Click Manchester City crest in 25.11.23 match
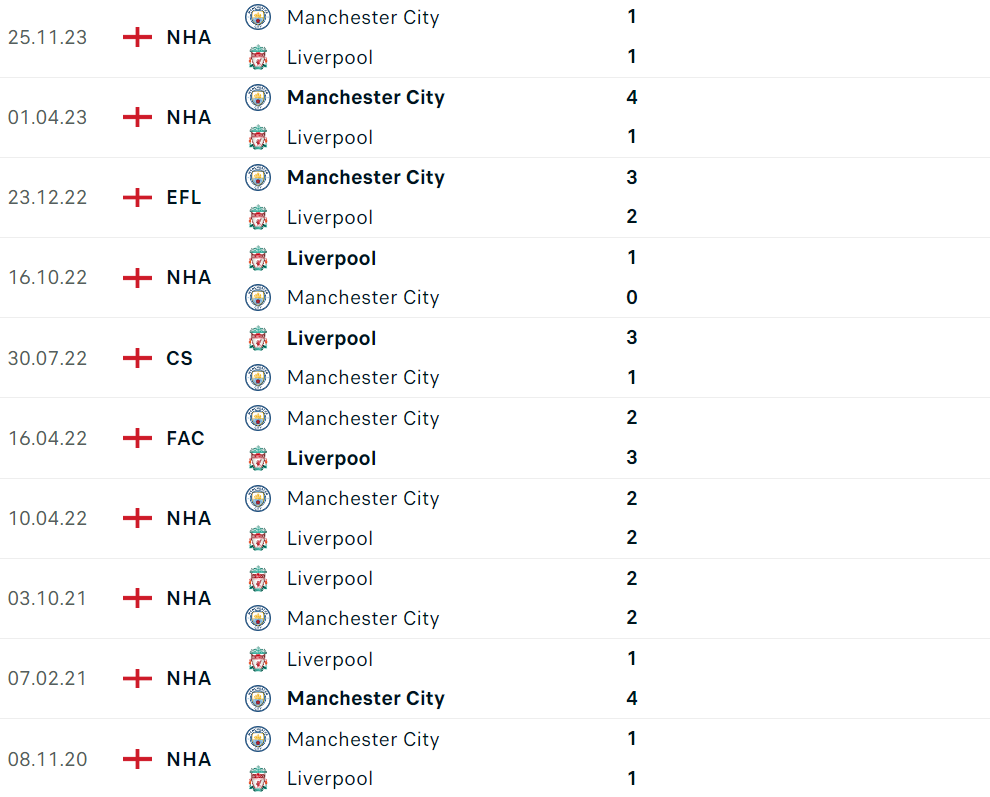This screenshot has height=797, width=990. (258, 17)
